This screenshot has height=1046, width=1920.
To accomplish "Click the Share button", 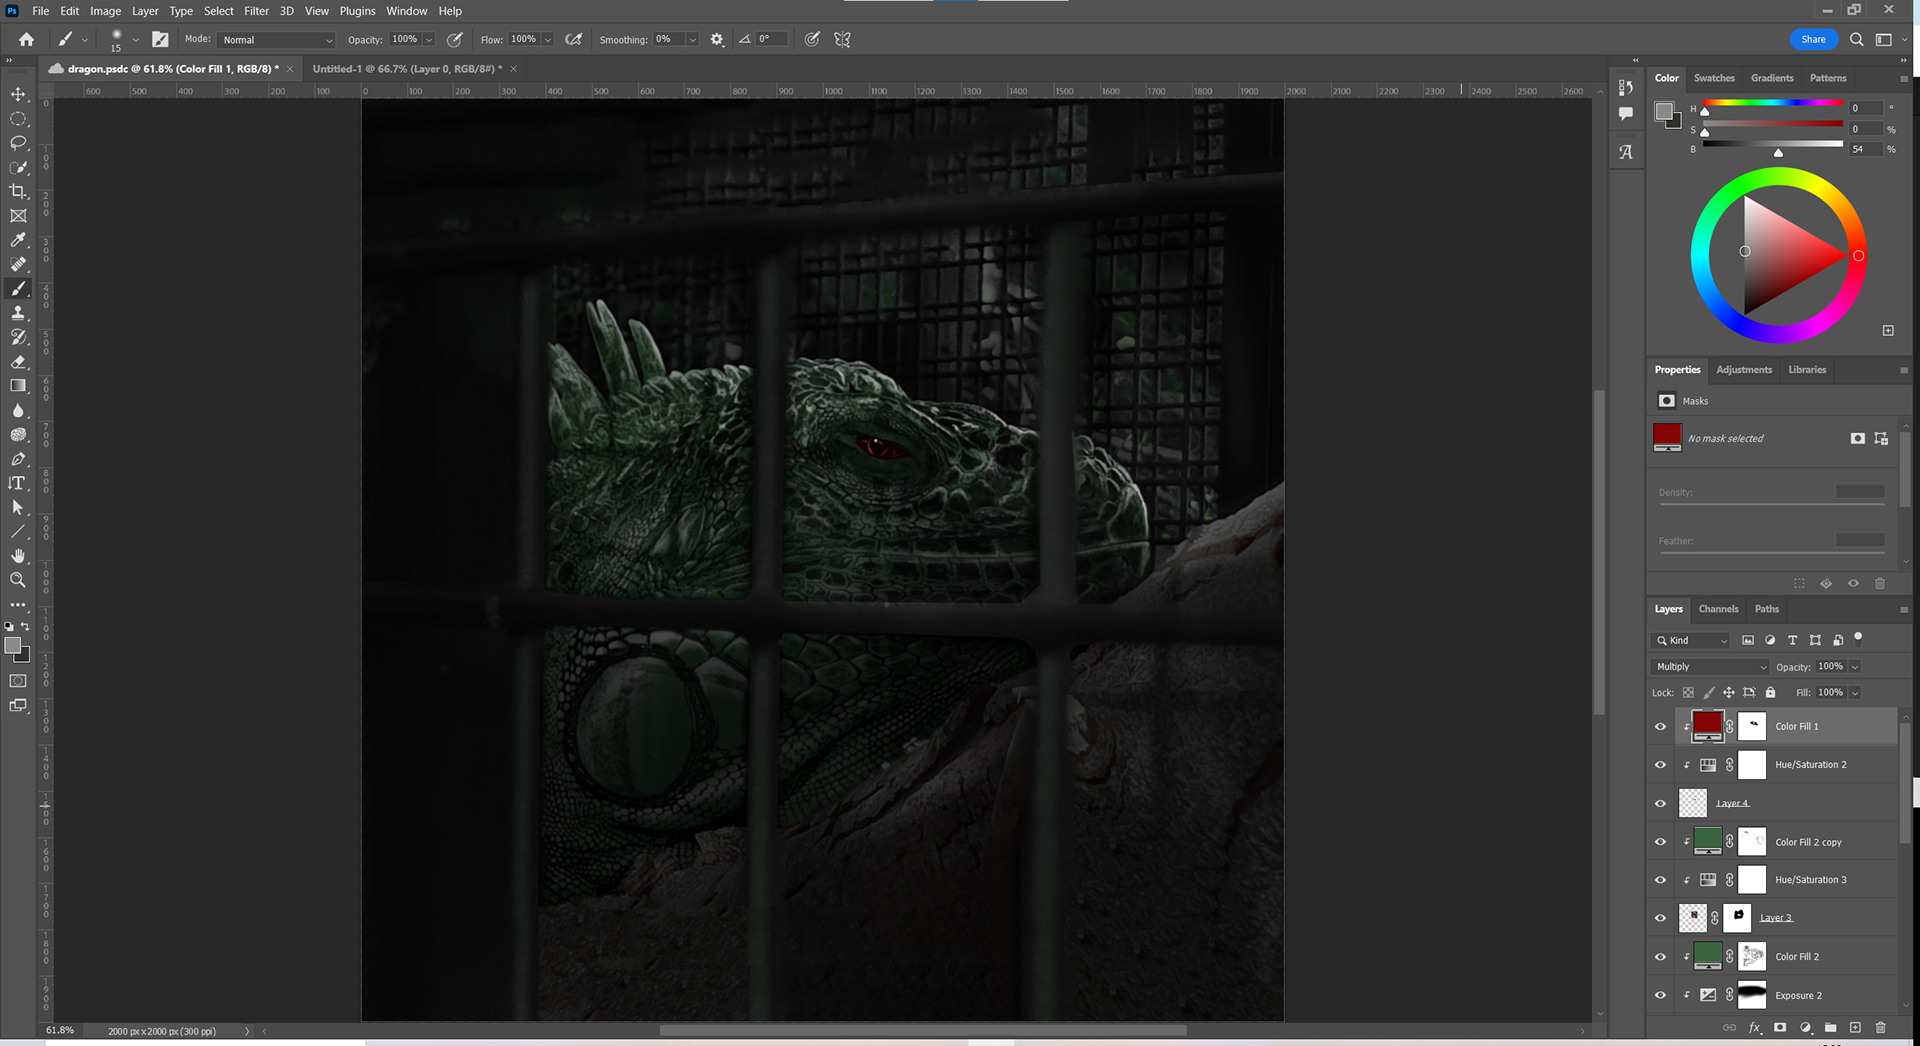I will point(1813,39).
